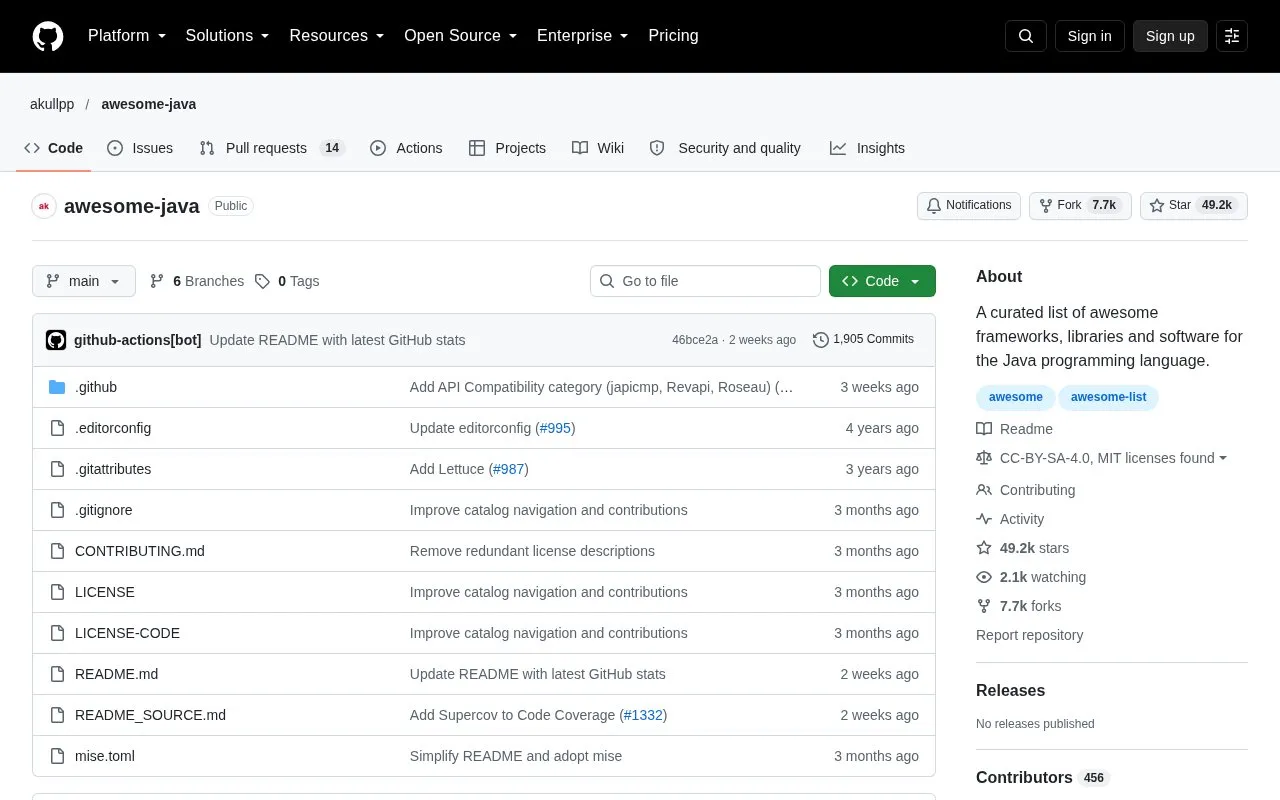This screenshot has width=1280, height=800.
Task: Switch to the Projects tab
Action: click(507, 148)
